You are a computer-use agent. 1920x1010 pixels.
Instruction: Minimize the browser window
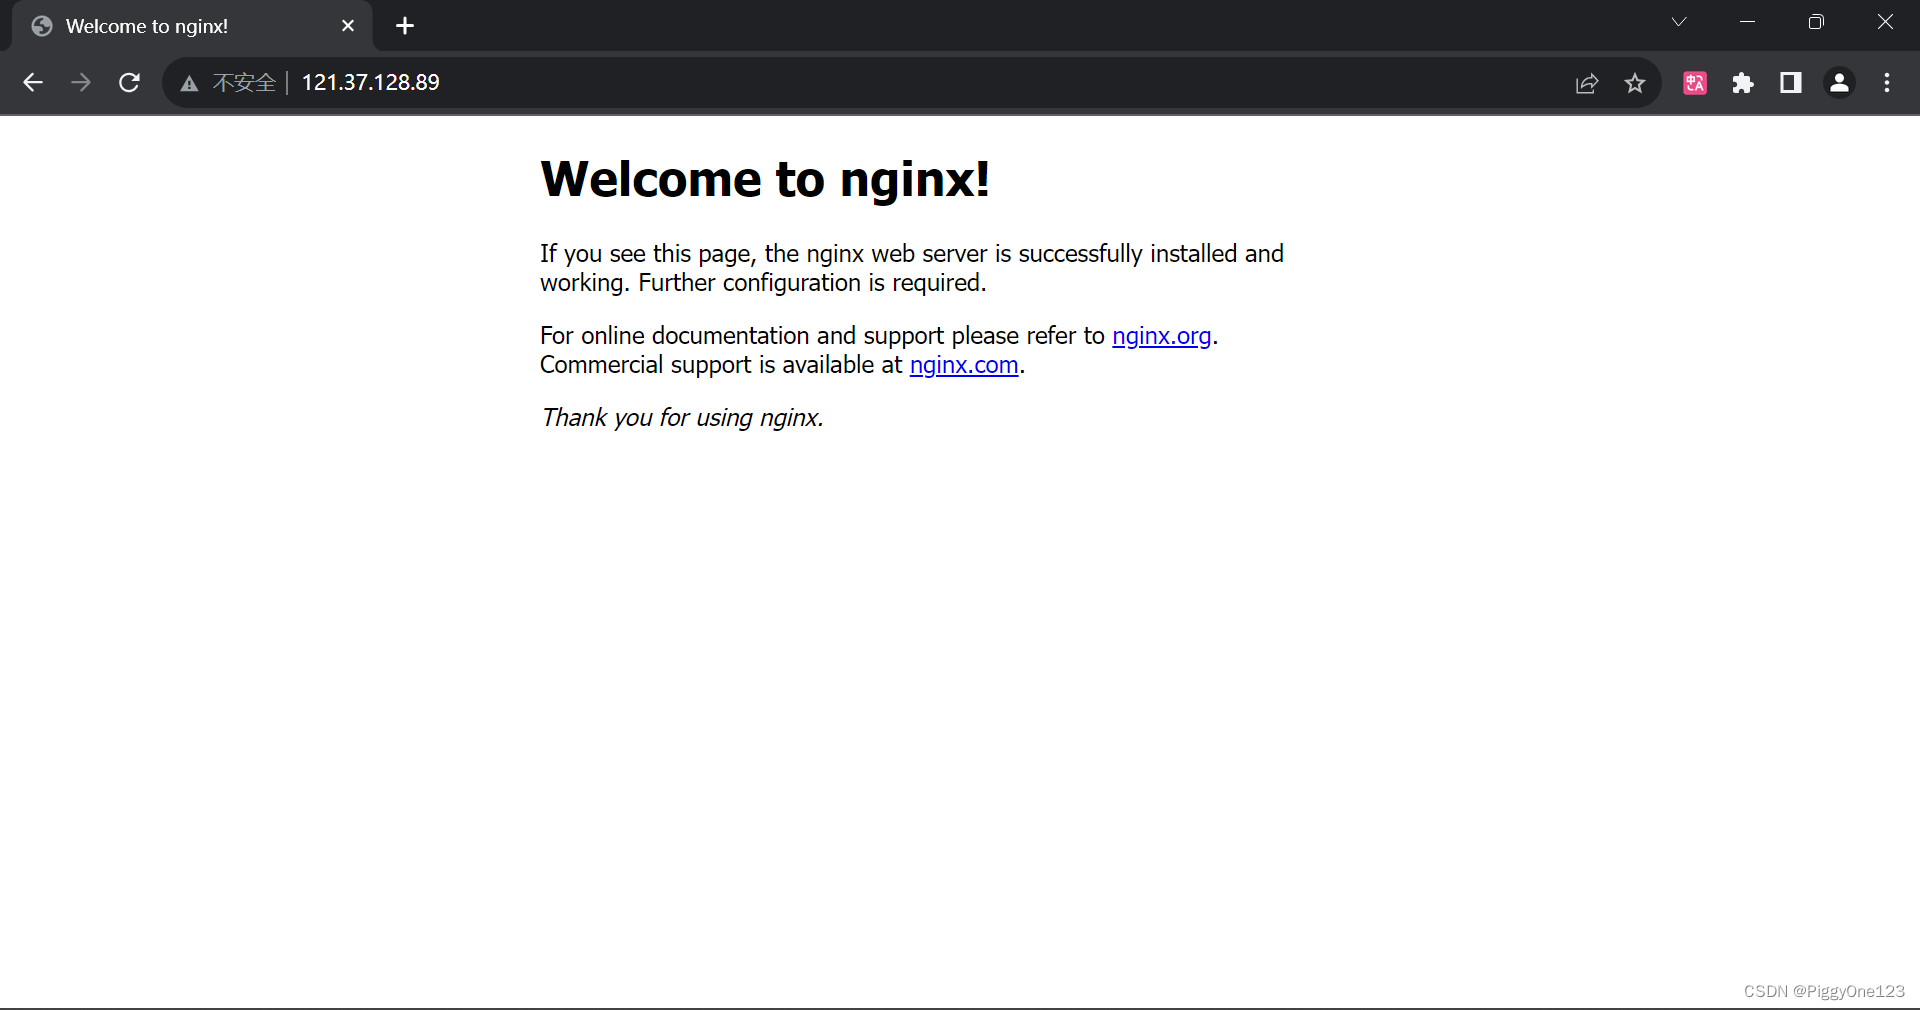(x=1748, y=22)
